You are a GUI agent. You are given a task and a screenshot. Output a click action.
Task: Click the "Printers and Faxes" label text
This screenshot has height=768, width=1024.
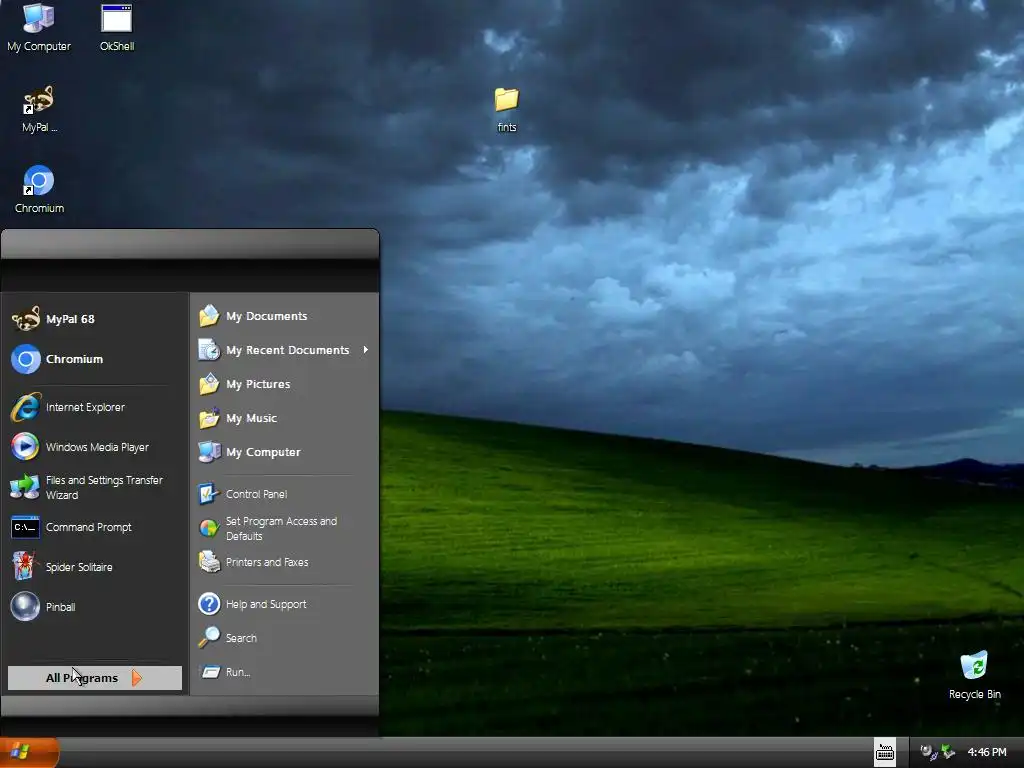coord(267,562)
